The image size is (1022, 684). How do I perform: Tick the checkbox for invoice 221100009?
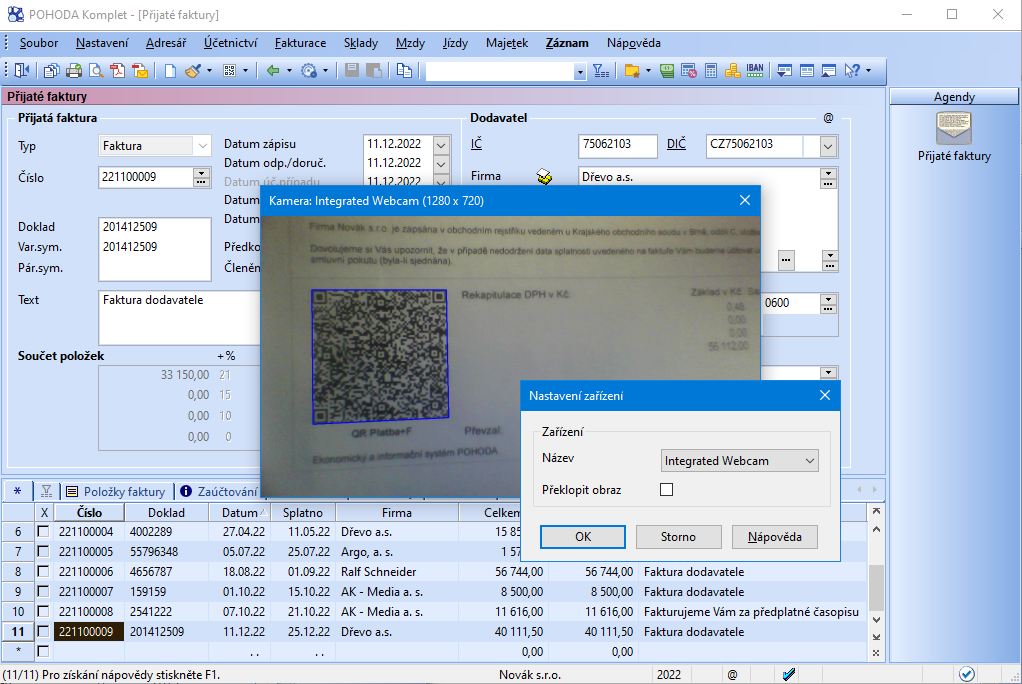point(43,632)
